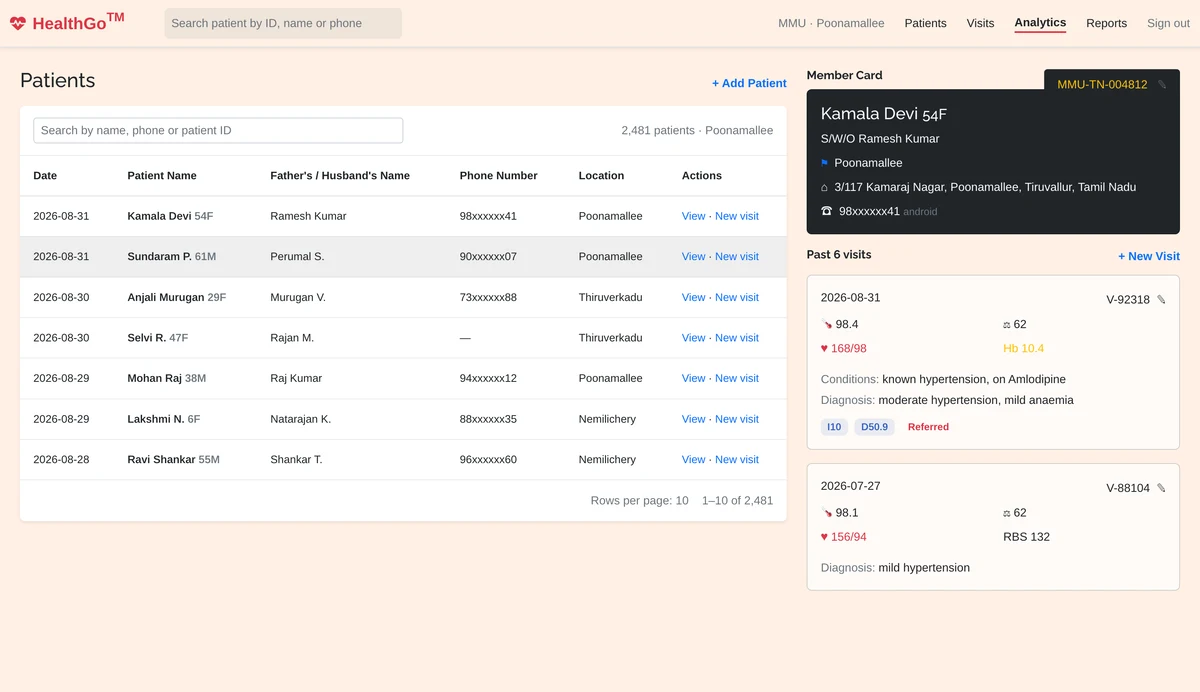Click + New Visit in member panel

point(1149,256)
